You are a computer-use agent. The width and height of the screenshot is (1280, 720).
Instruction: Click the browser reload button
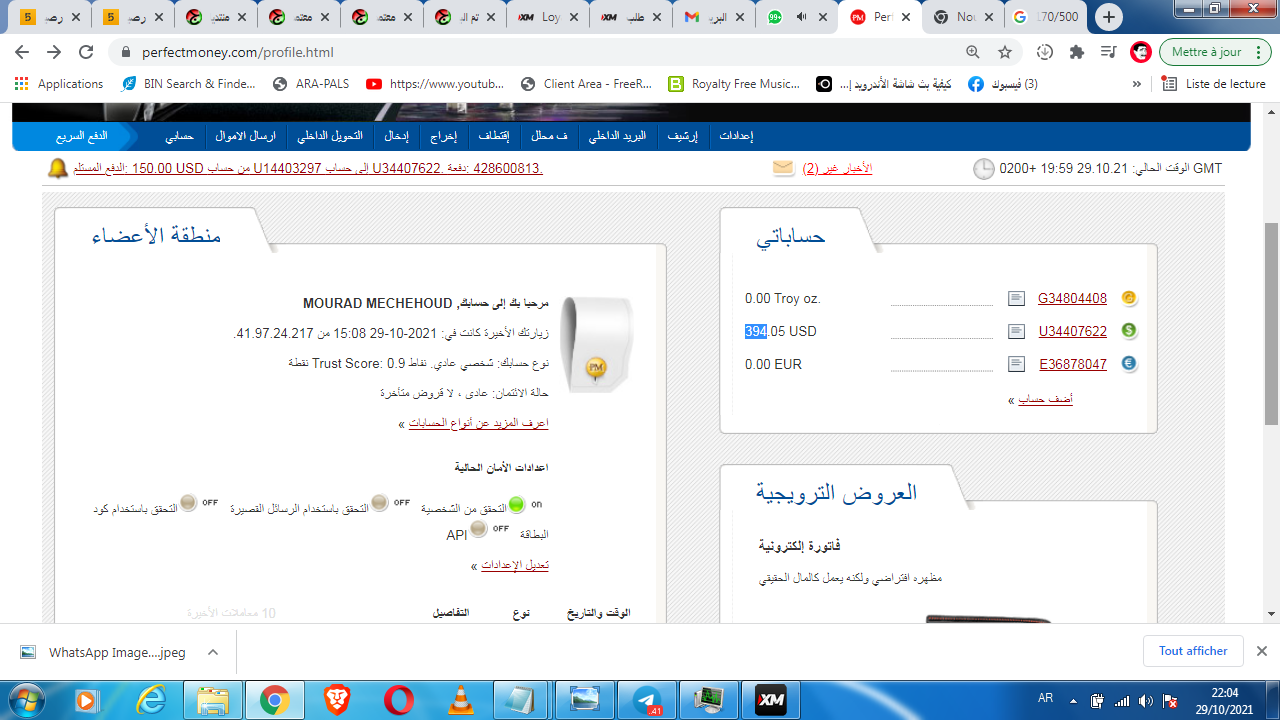pyautogui.click(x=86, y=52)
